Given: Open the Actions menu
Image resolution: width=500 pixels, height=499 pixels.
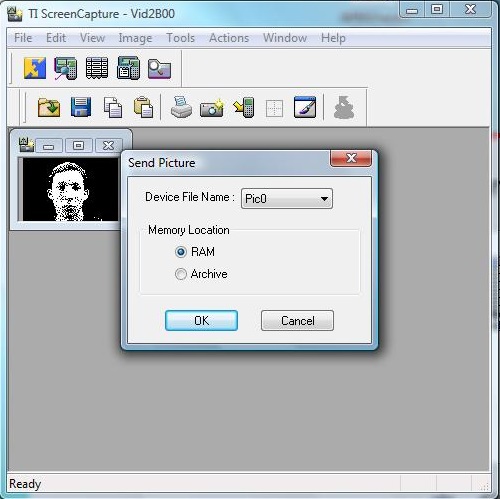Looking at the screenshot, I should pyautogui.click(x=229, y=38).
